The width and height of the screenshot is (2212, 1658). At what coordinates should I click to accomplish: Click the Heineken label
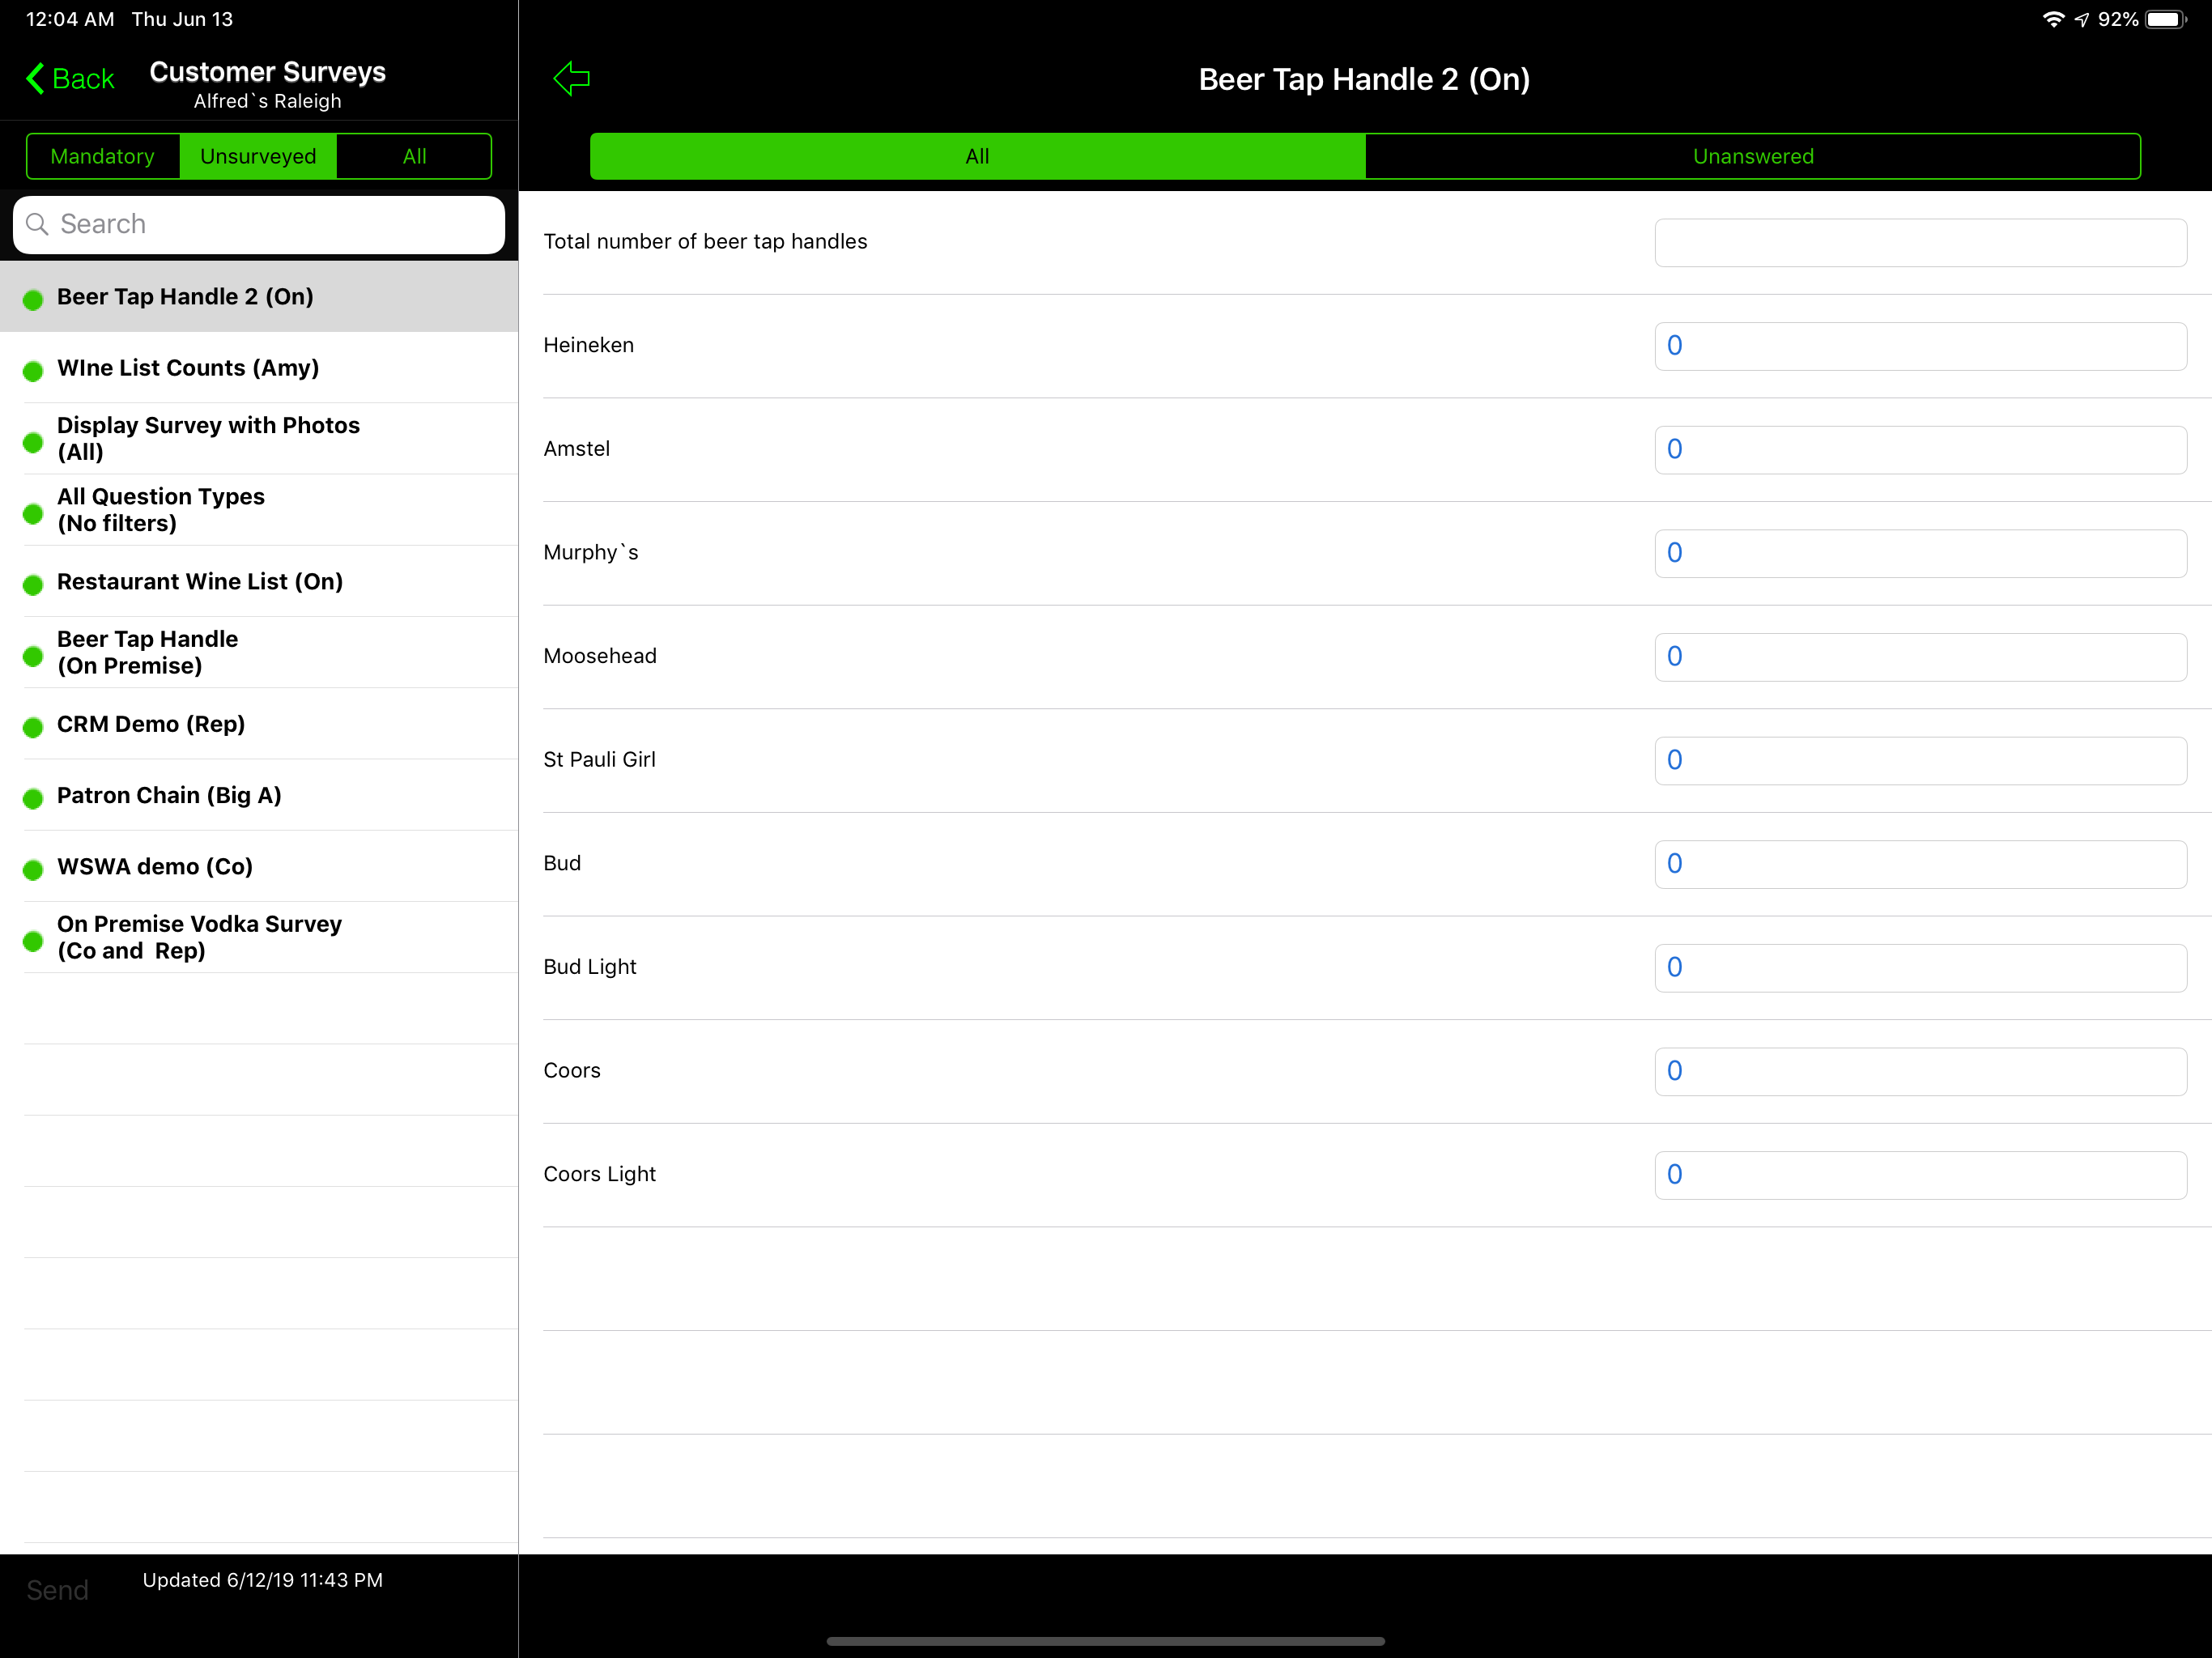(588, 345)
